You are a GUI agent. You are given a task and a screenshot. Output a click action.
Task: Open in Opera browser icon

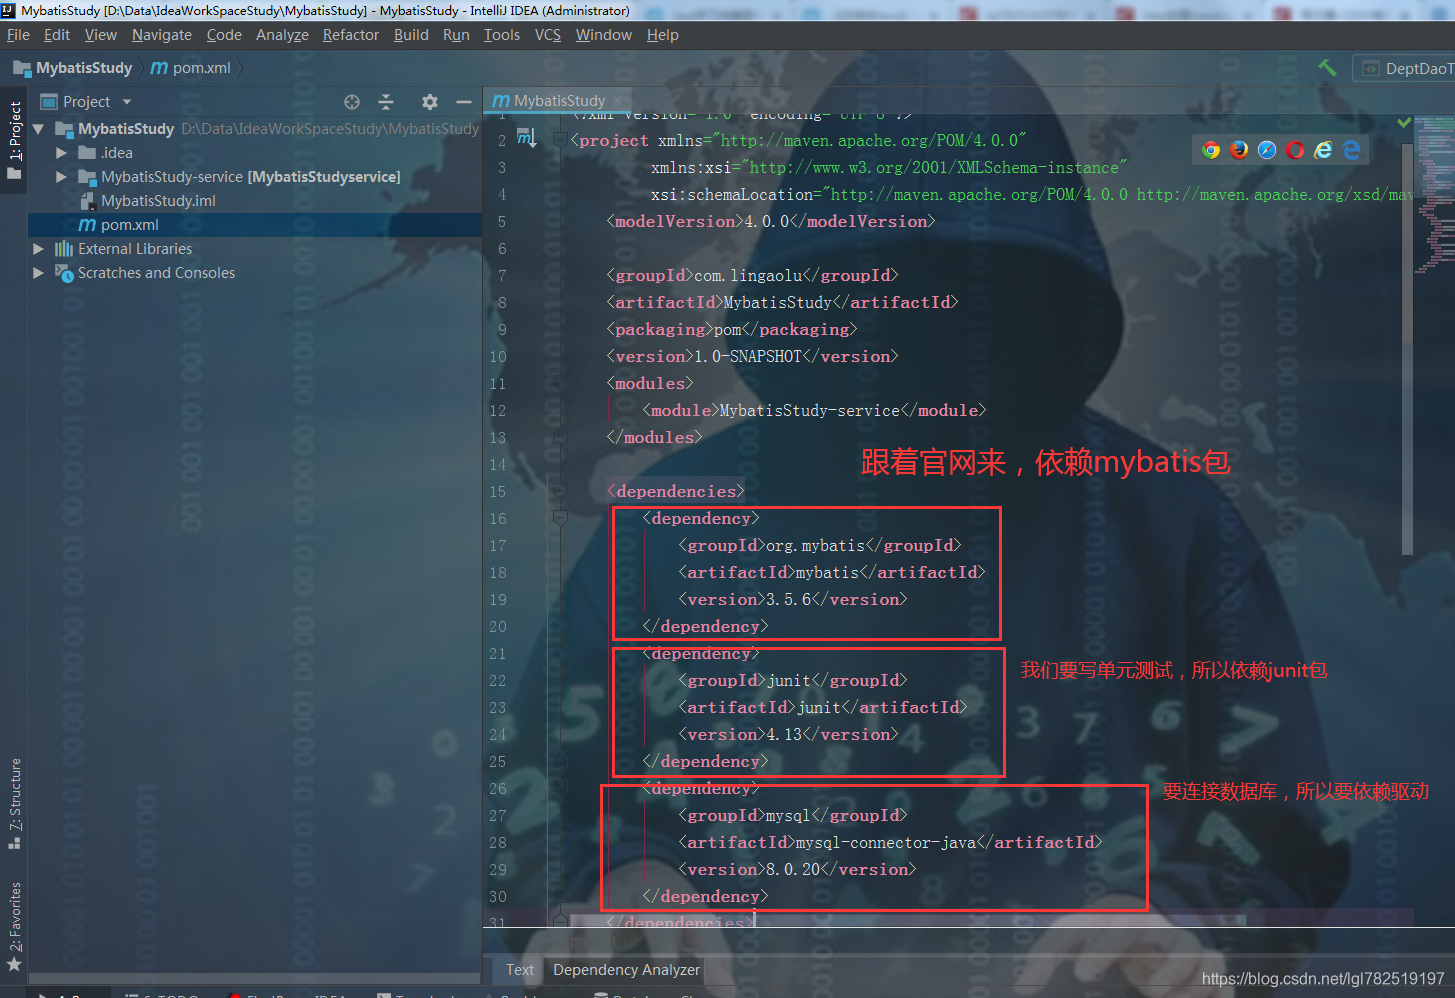tap(1295, 150)
